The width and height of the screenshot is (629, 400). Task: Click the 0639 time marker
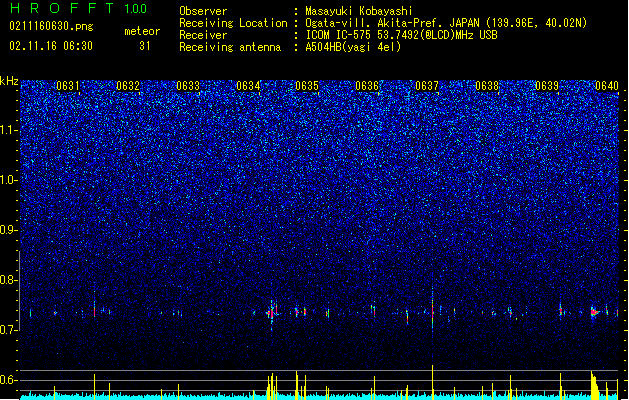pos(547,85)
